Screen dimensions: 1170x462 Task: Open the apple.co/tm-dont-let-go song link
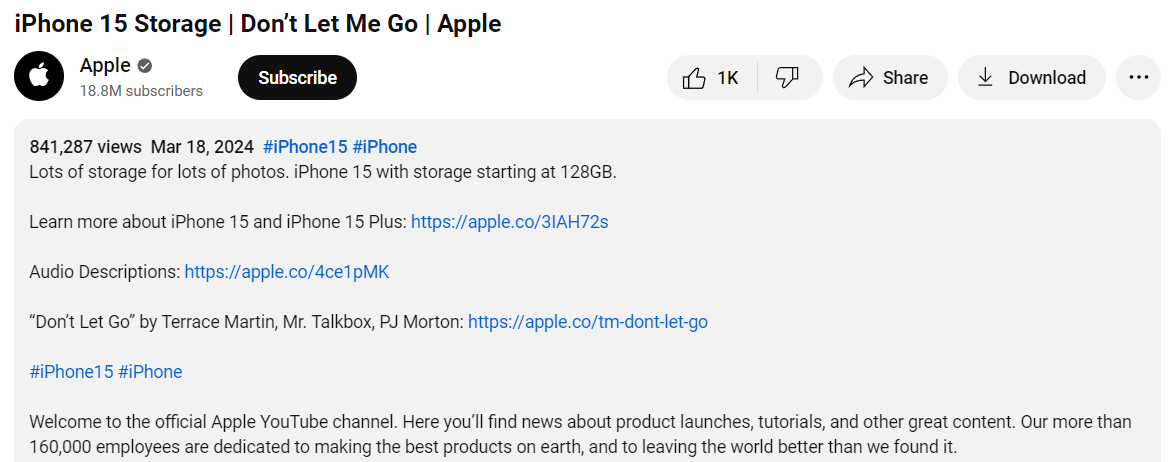click(x=588, y=322)
